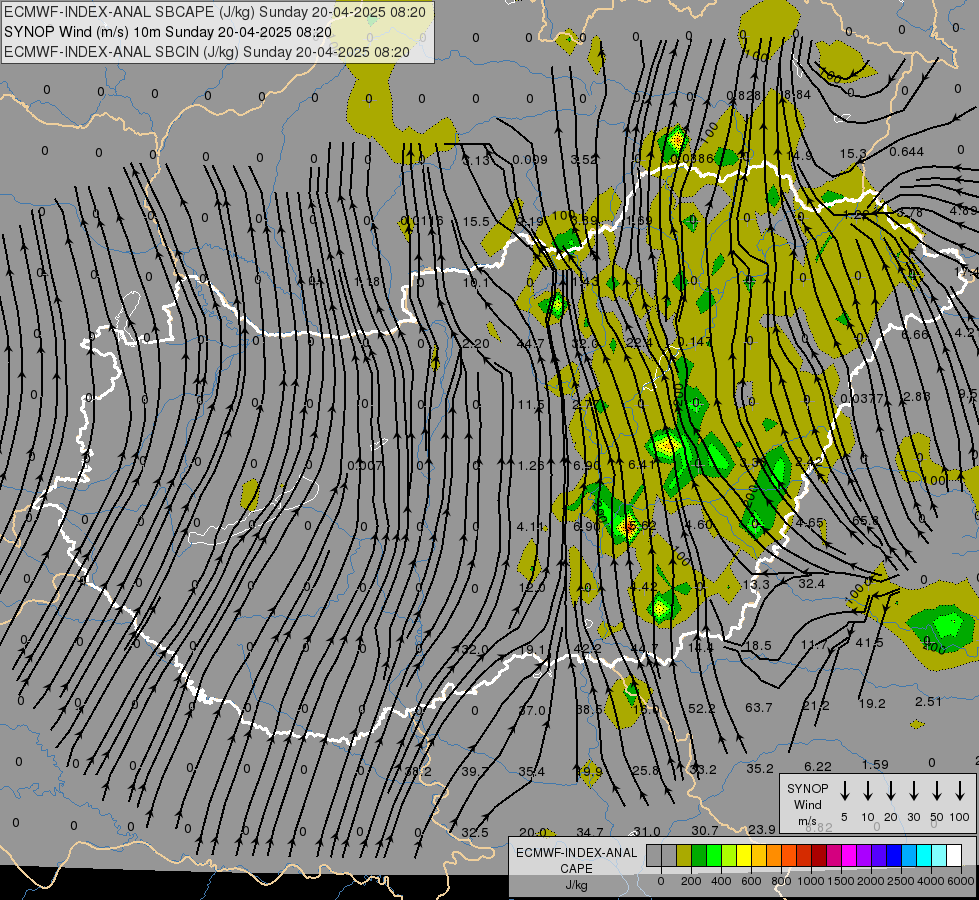Click the 1500 tick on CAPE scale
The image size is (979, 900).
pos(841,881)
